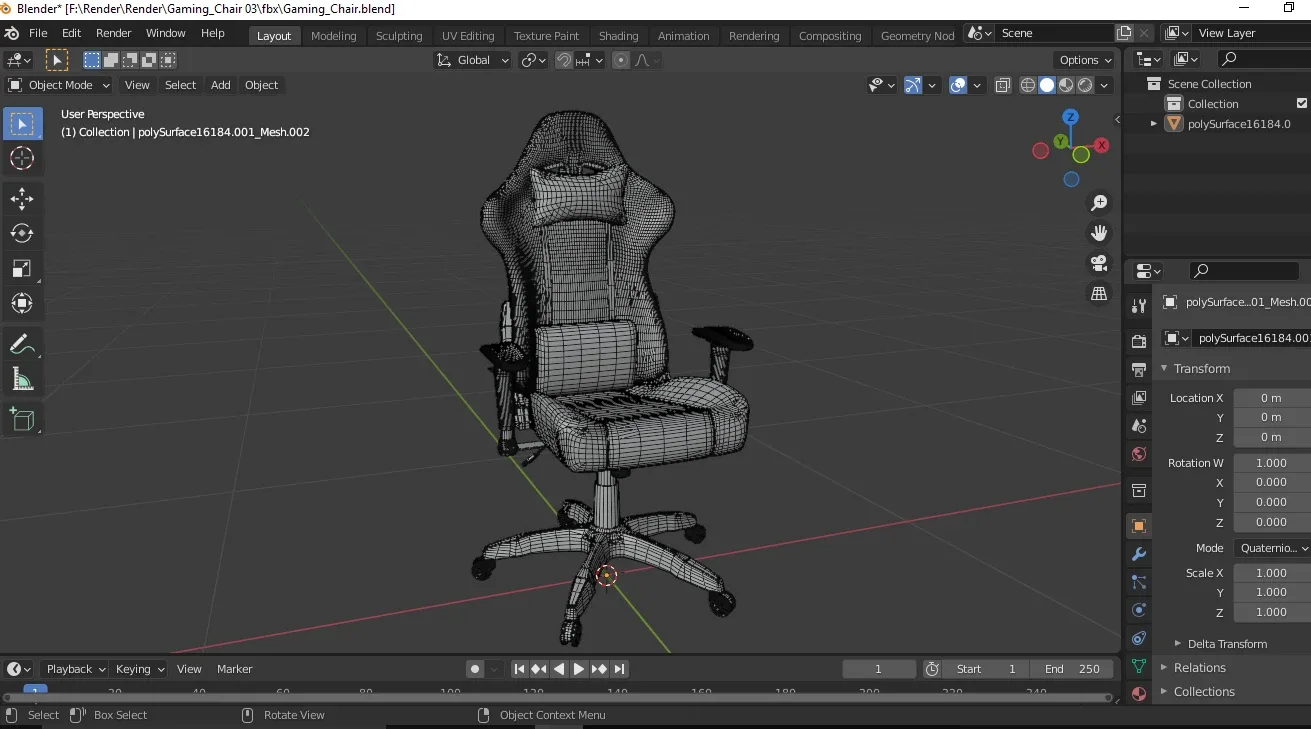Open the Material properties tab
This screenshot has width=1311, height=729.
click(x=1138, y=694)
